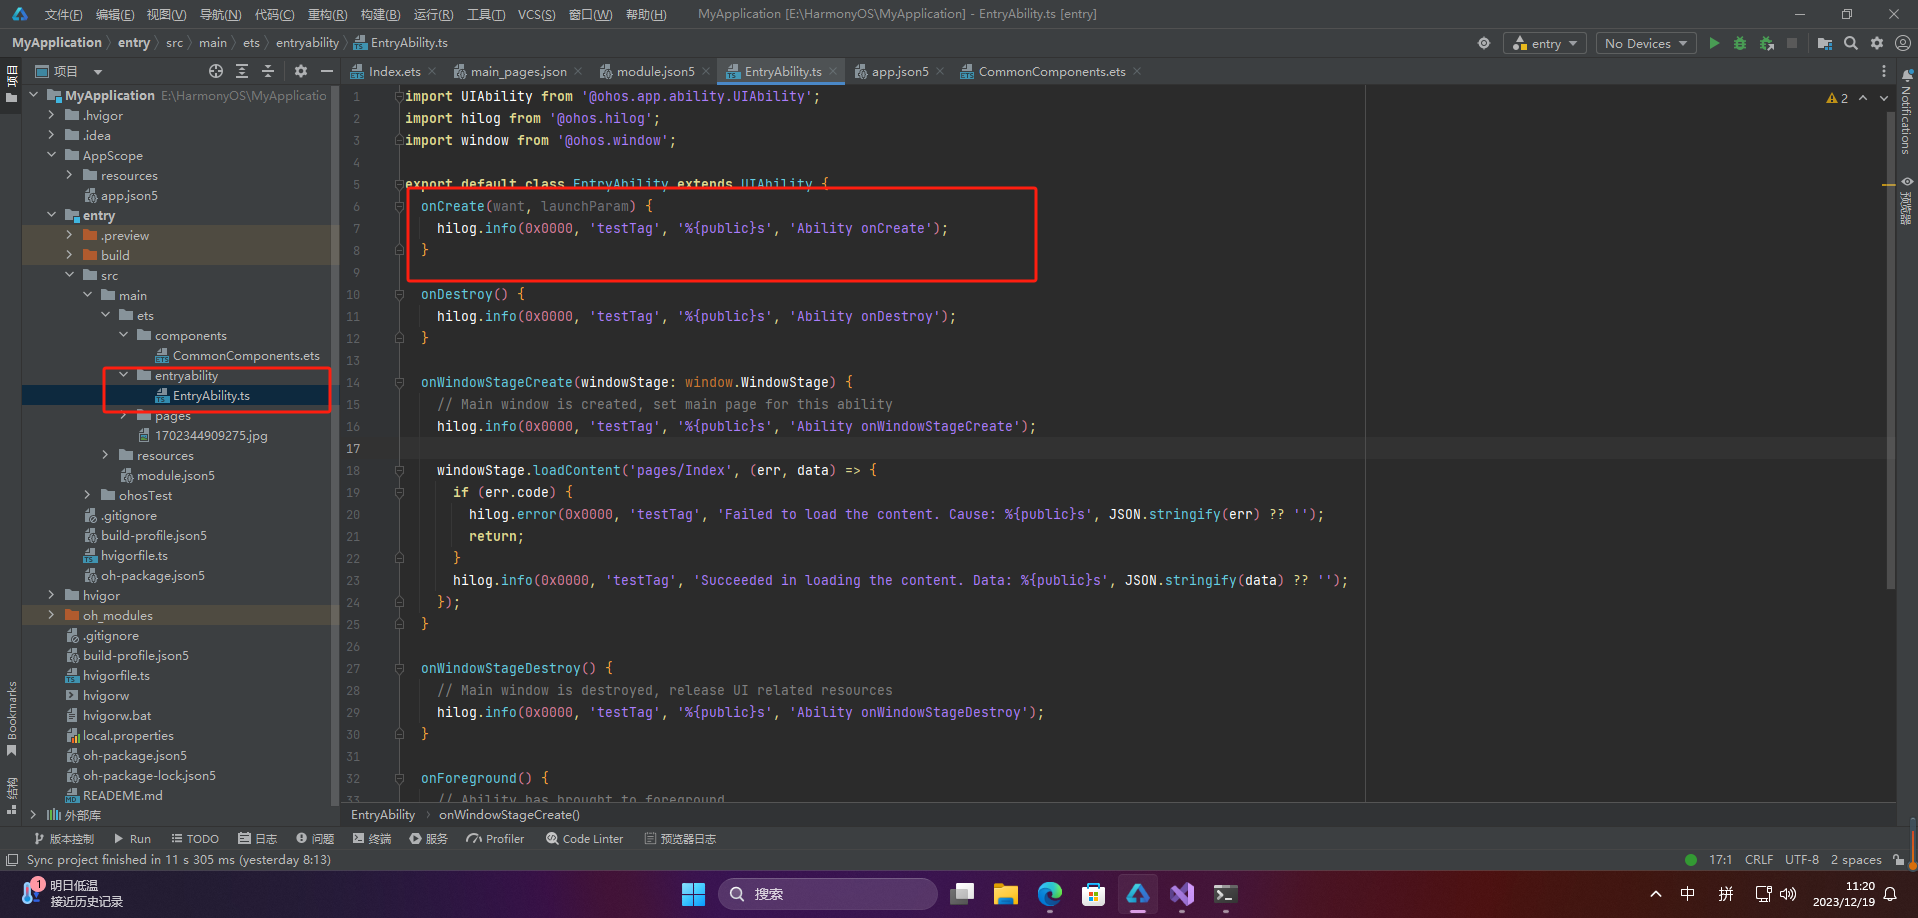Screen dimensions: 1918x918
Task: Open the 问题 problems tool window
Action: (x=315, y=839)
